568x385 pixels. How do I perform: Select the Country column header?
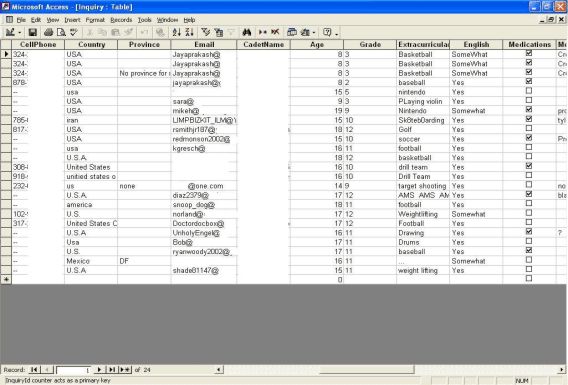91,45
